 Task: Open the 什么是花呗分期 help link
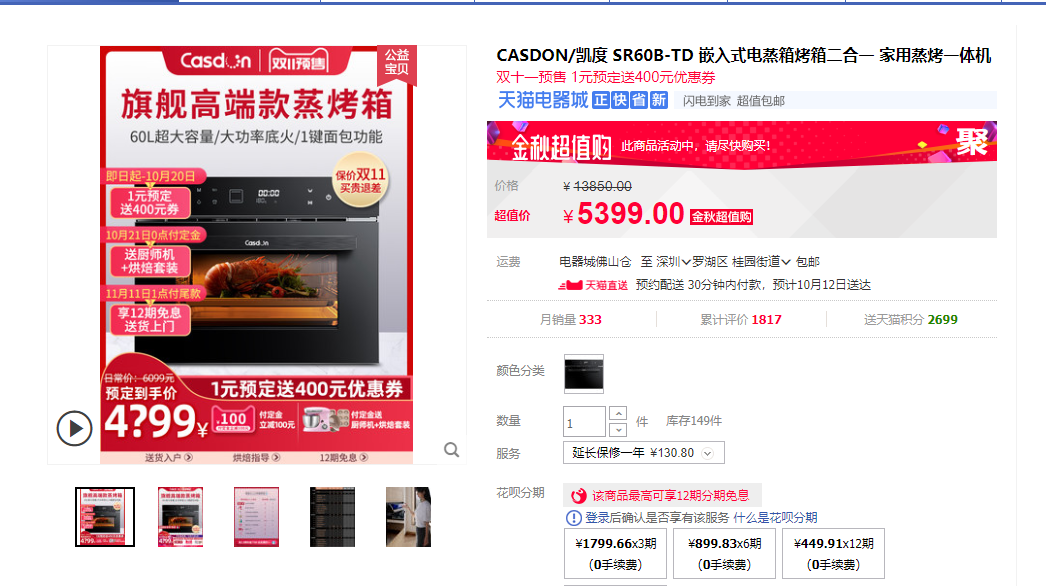775,518
